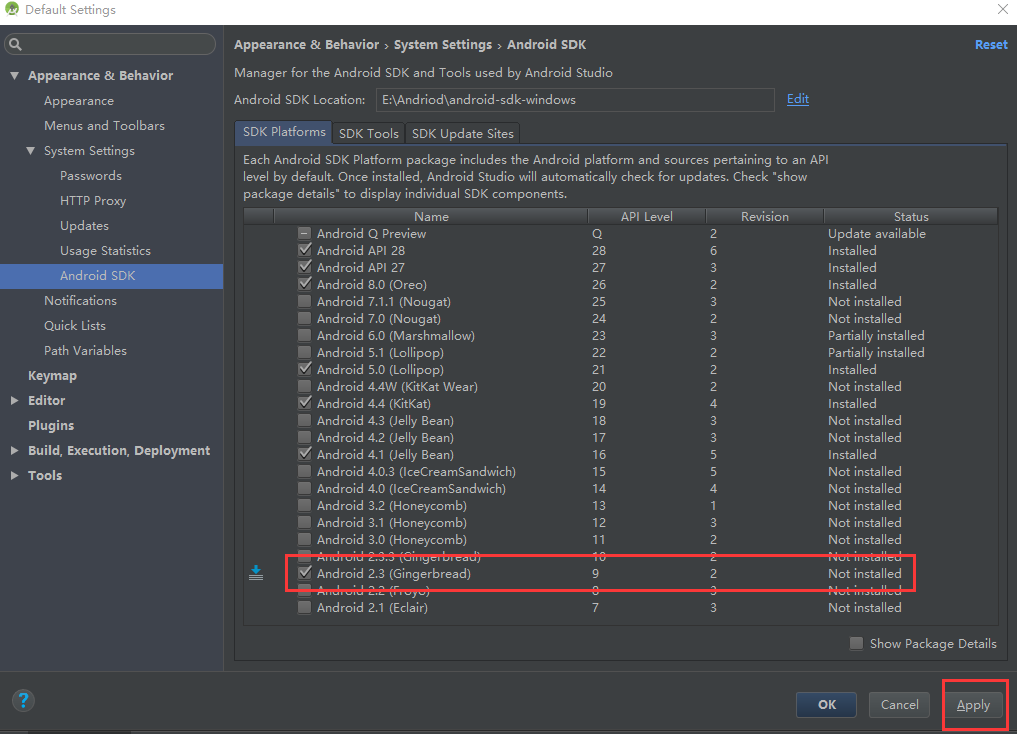The width and height of the screenshot is (1017, 734).
Task: Click Edit next to Android SDK Location
Action: click(x=797, y=99)
